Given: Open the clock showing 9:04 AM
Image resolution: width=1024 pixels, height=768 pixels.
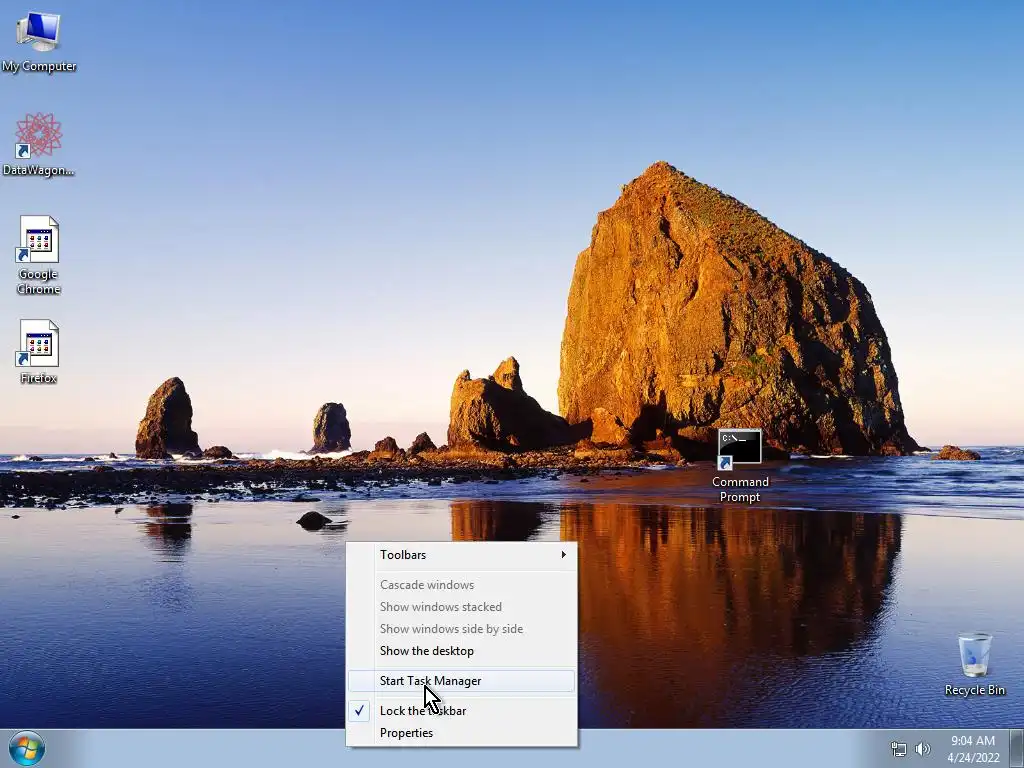Looking at the screenshot, I should point(973,749).
